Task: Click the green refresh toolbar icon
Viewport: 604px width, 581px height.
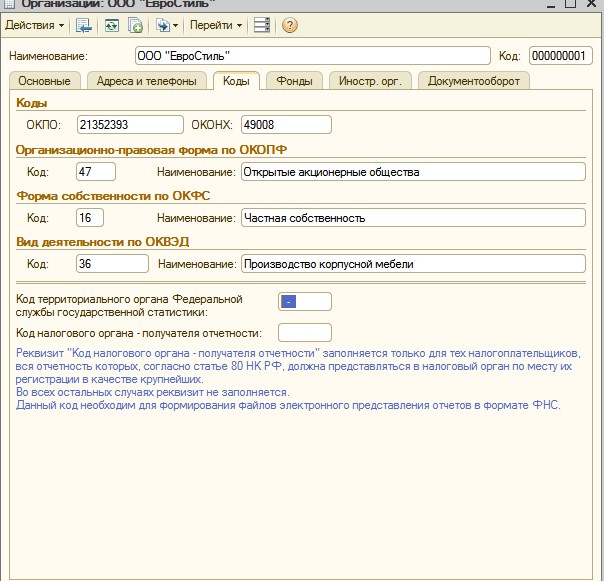Action: pos(112,25)
